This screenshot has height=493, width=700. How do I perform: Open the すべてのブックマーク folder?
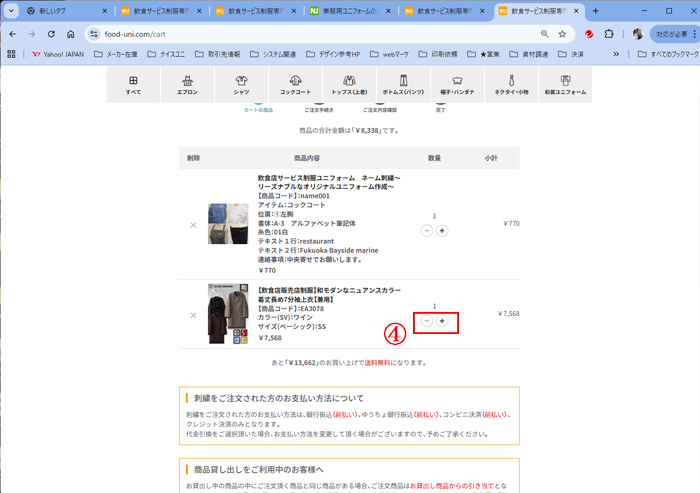click(668, 54)
